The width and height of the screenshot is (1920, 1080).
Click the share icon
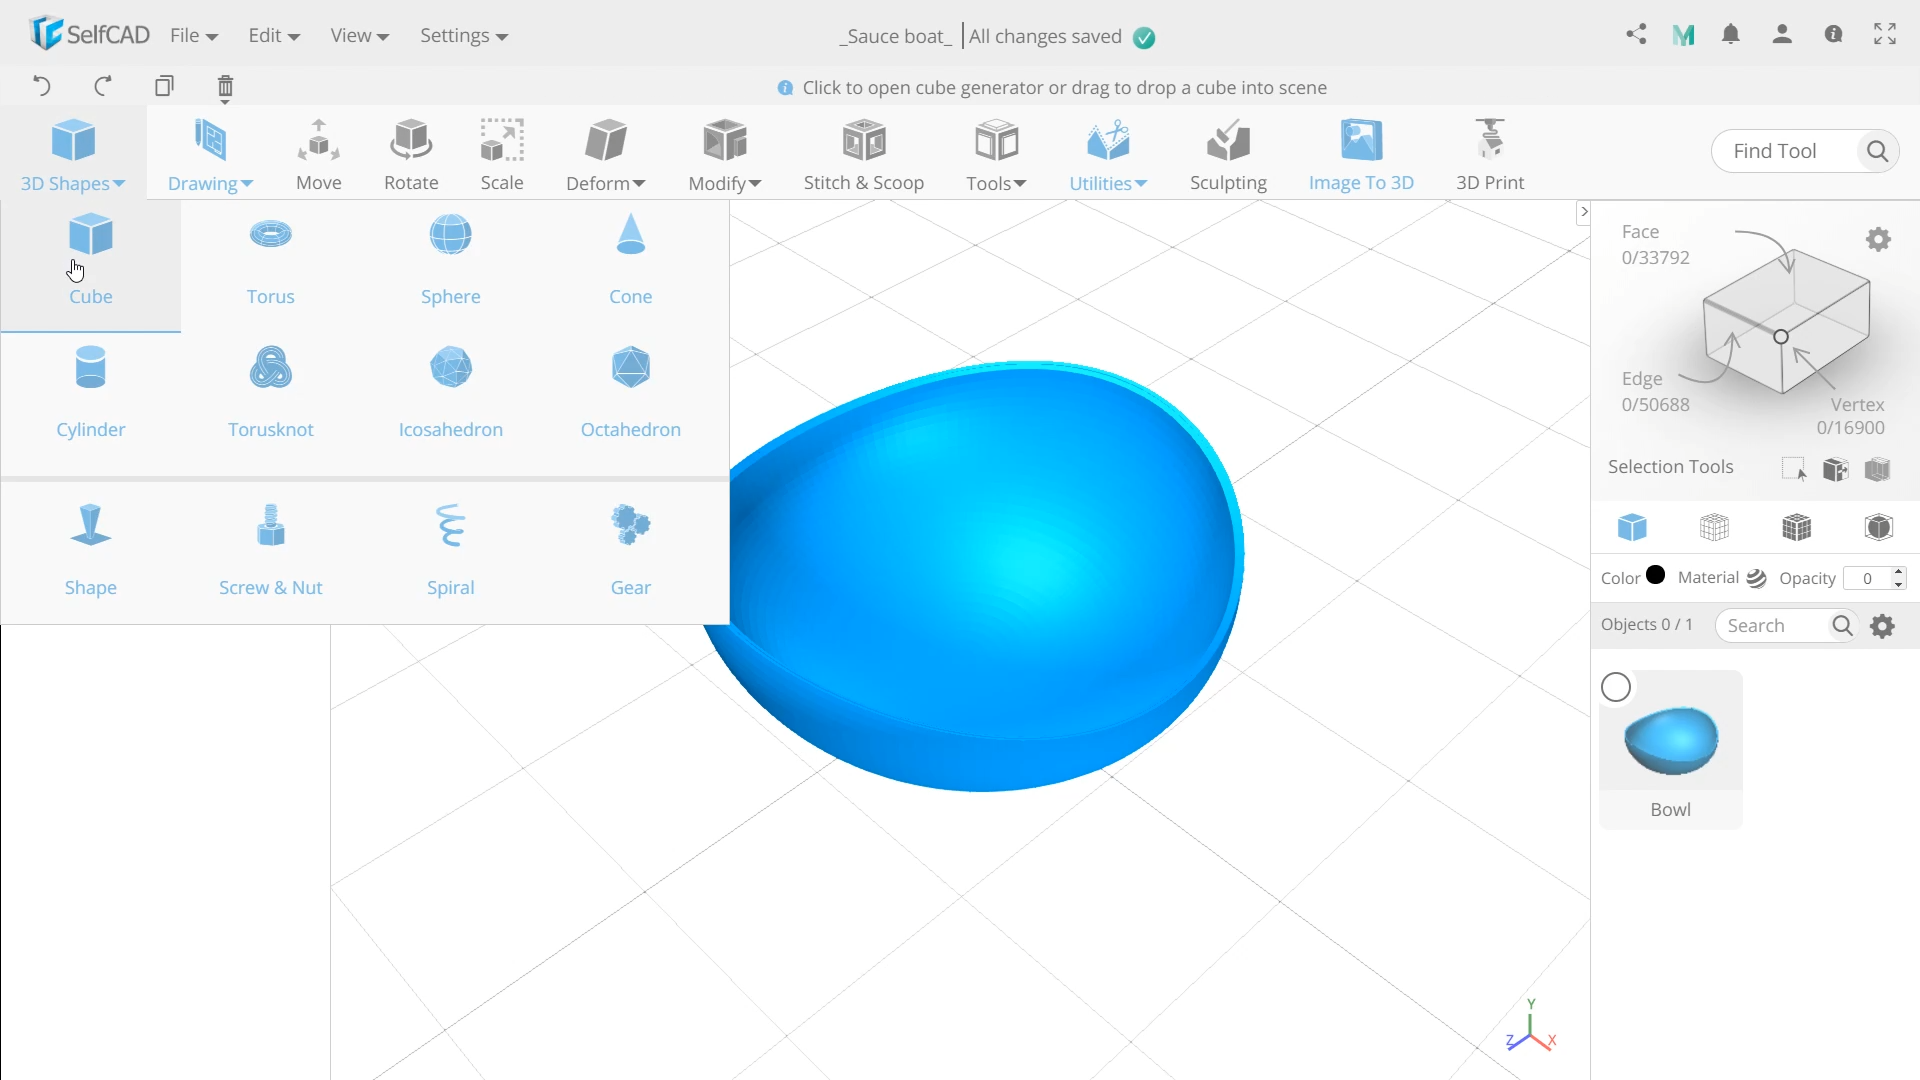[1636, 35]
